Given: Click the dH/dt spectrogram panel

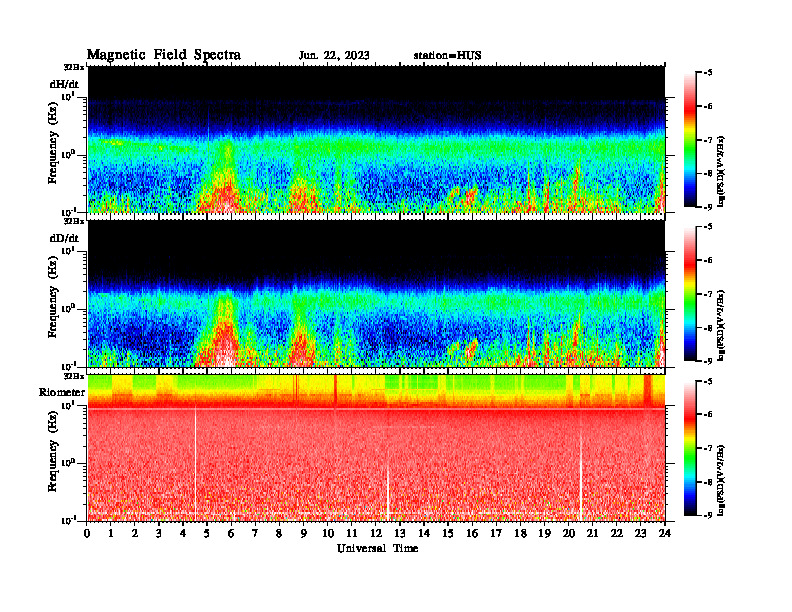Looking at the screenshot, I should 376,139.
